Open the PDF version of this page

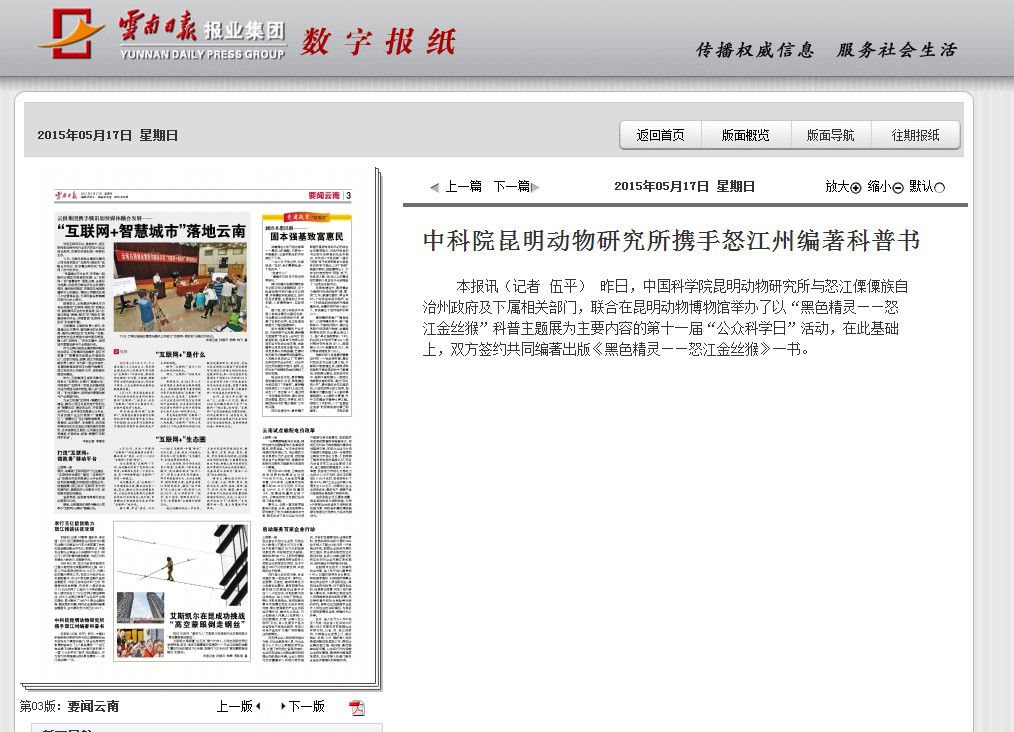coord(357,706)
